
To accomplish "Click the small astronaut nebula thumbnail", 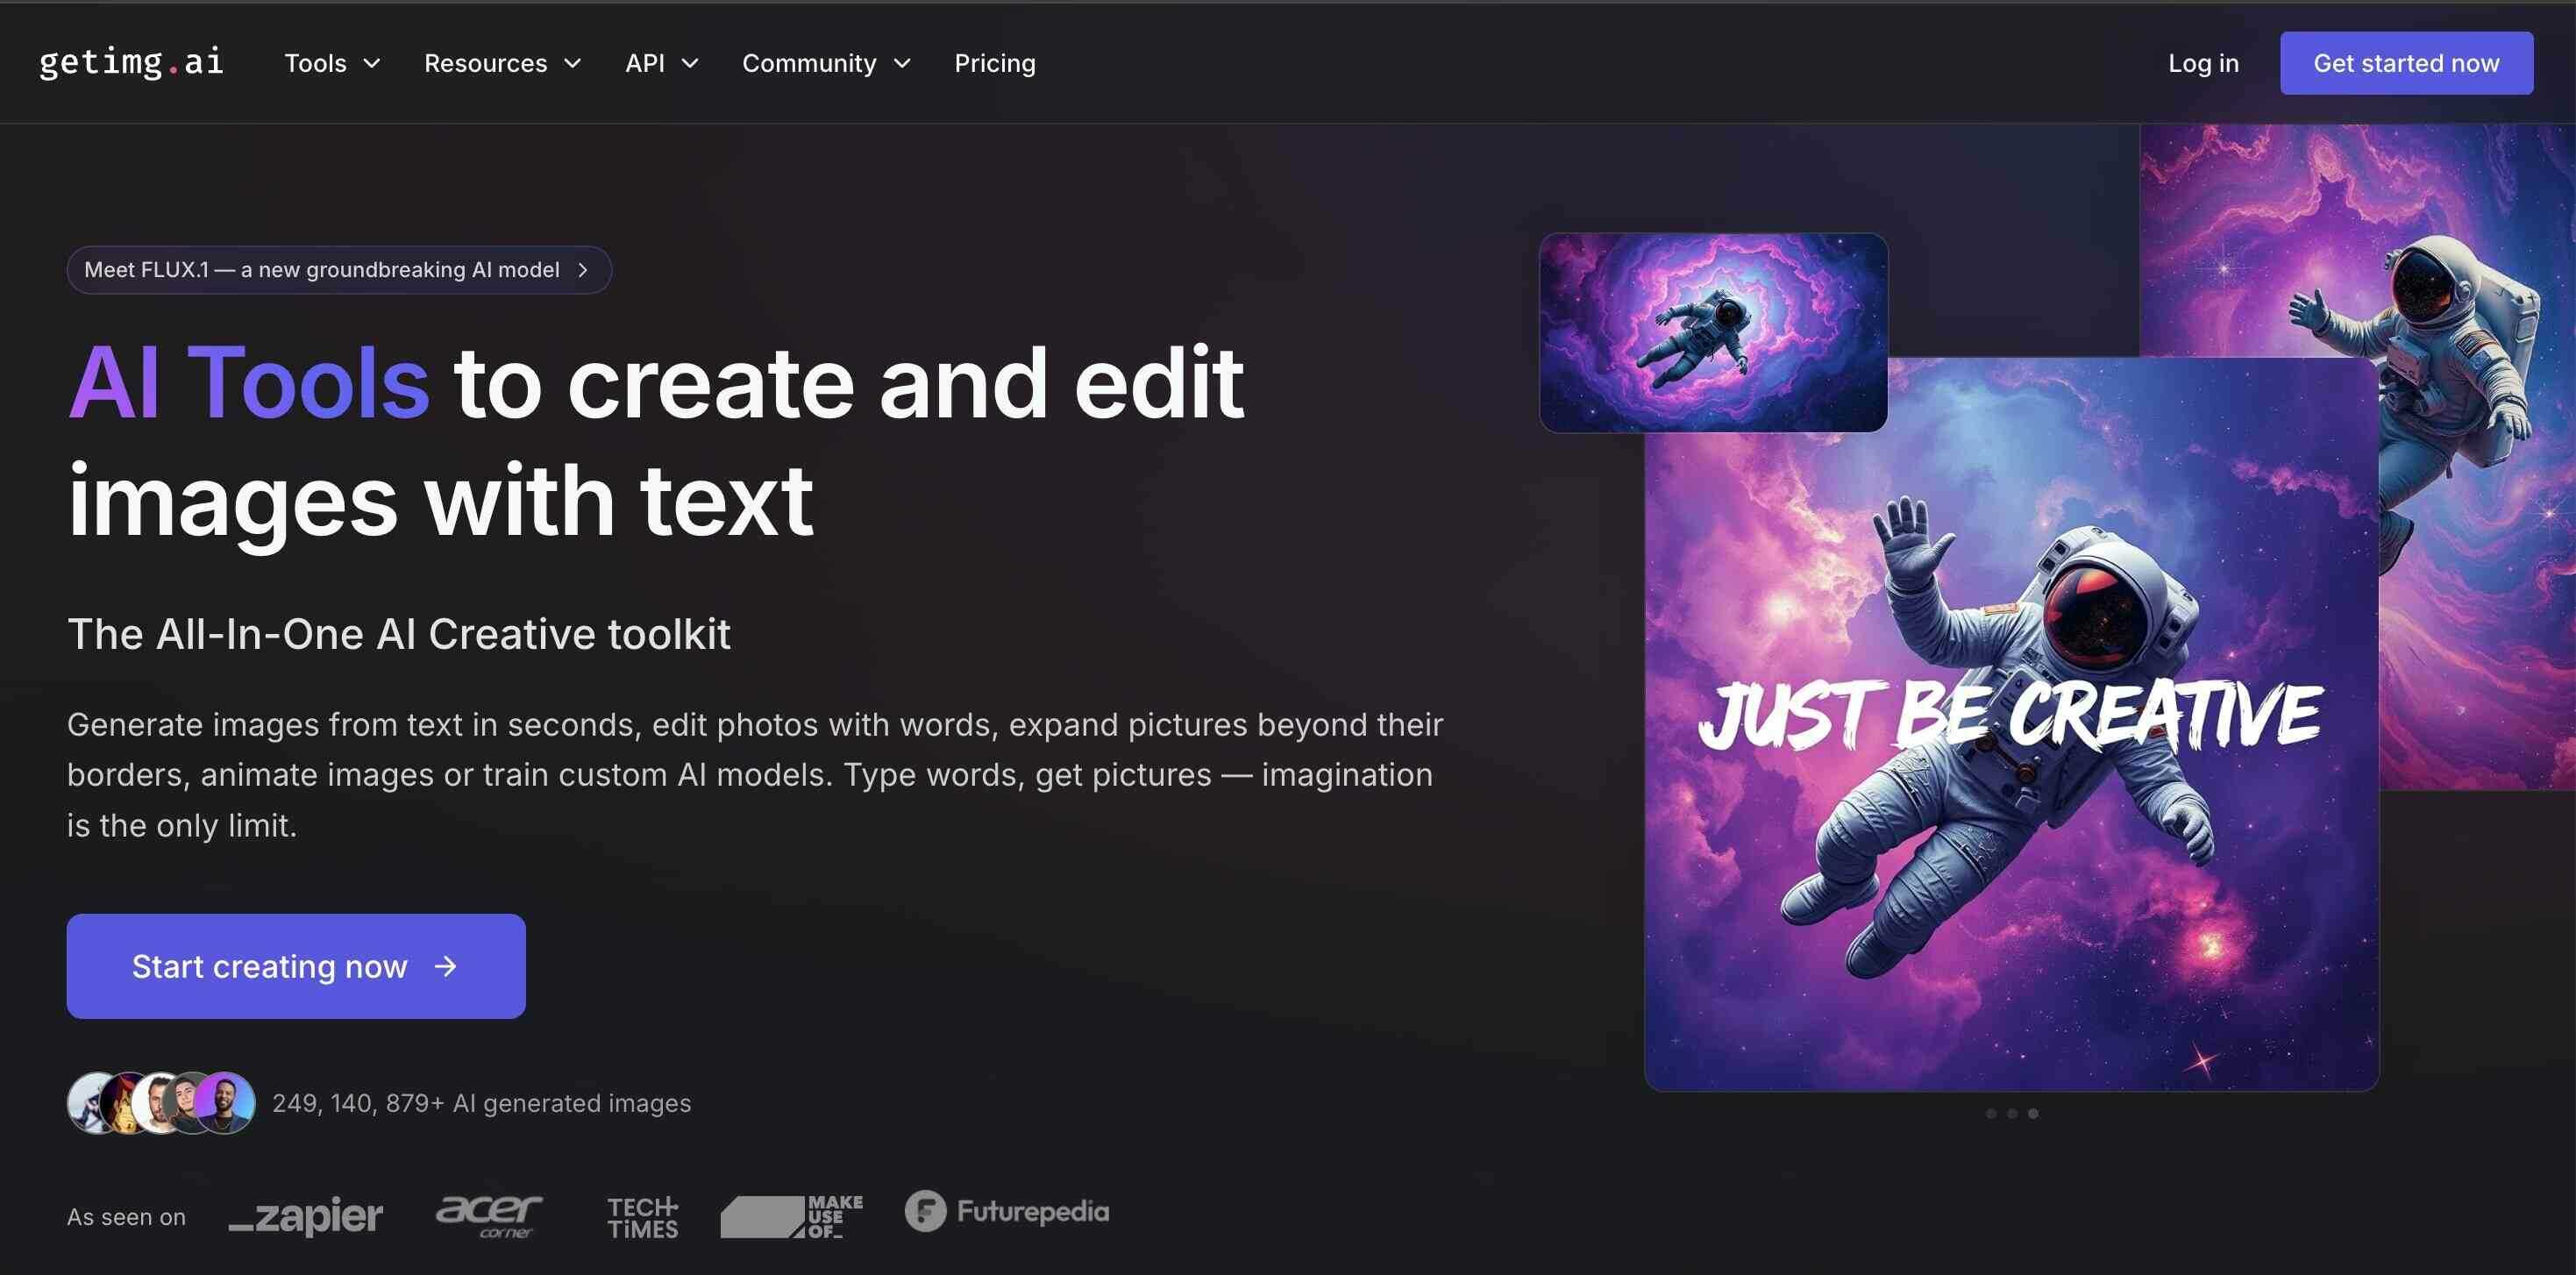I will click(x=1713, y=332).
